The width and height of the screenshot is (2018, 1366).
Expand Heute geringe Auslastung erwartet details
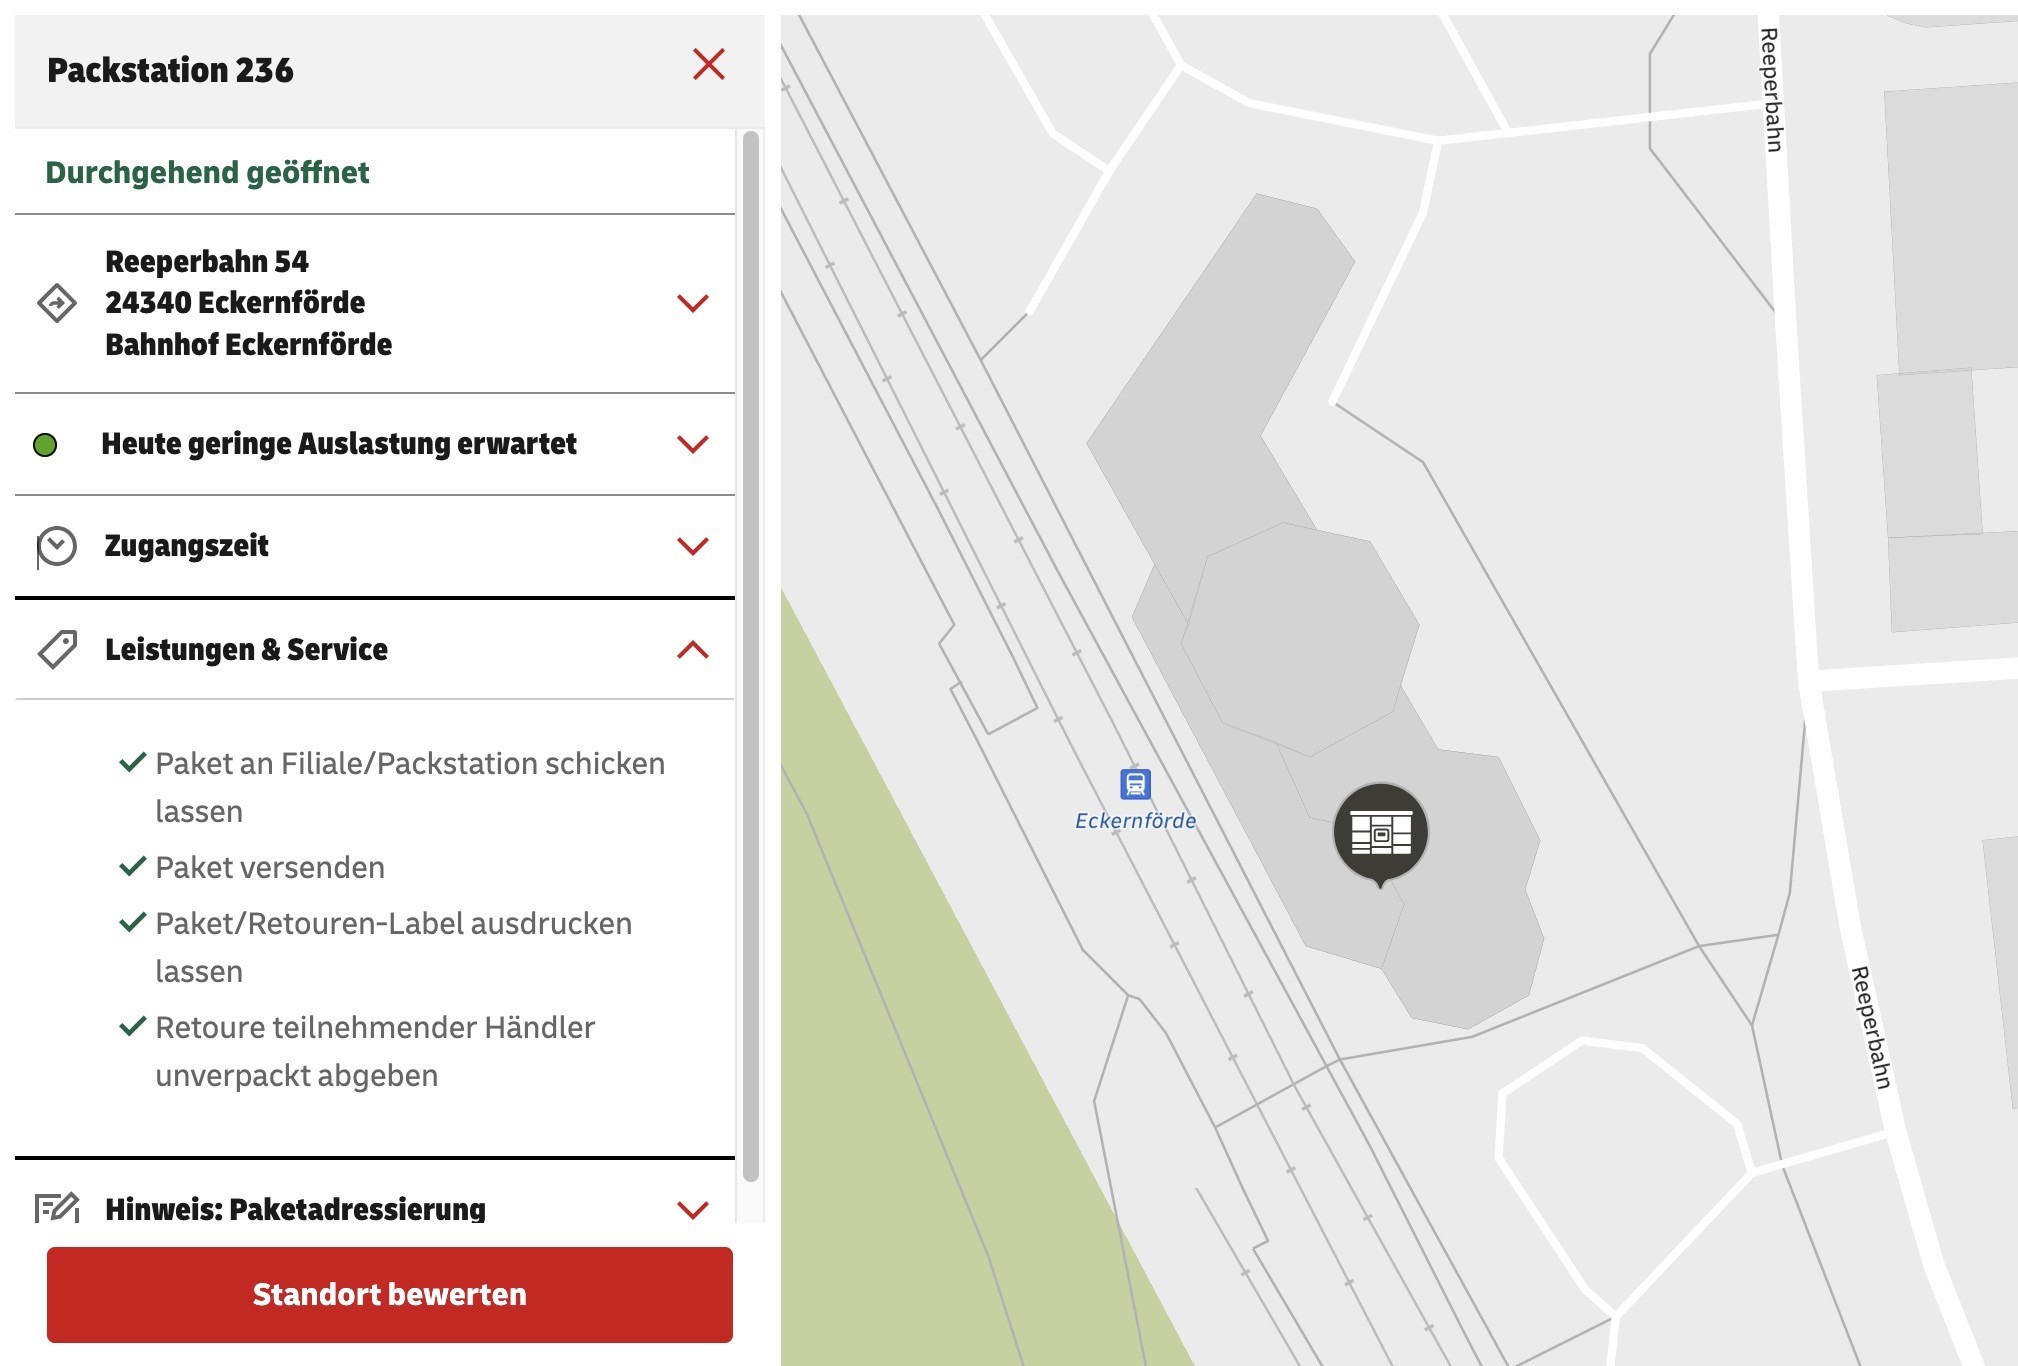pyautogui.click(x=693, y=444)
